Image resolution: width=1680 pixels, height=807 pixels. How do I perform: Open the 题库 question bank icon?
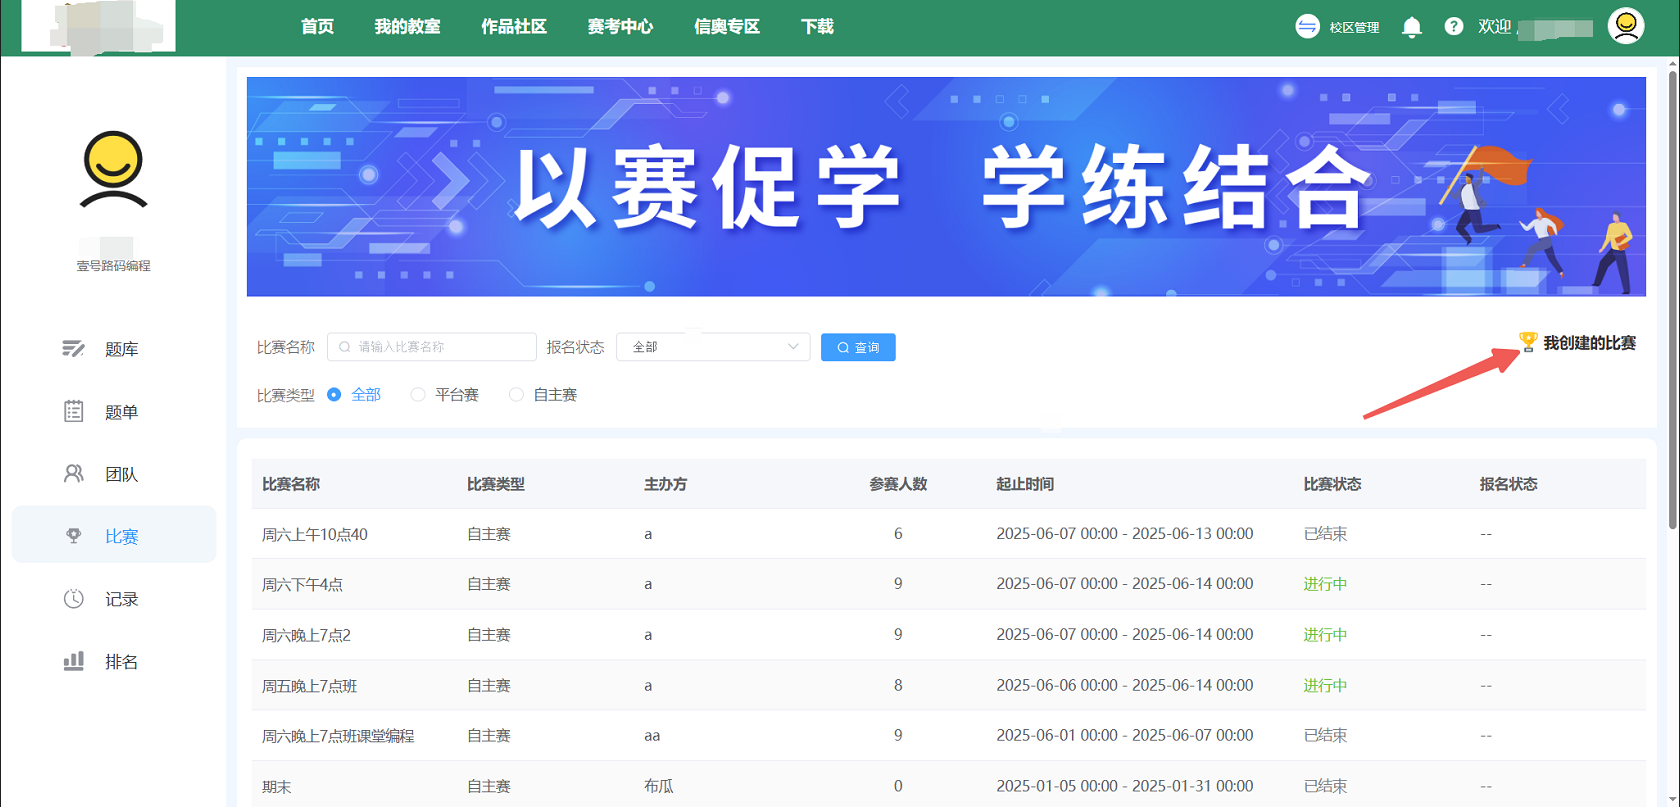click(x=73, y=348)
